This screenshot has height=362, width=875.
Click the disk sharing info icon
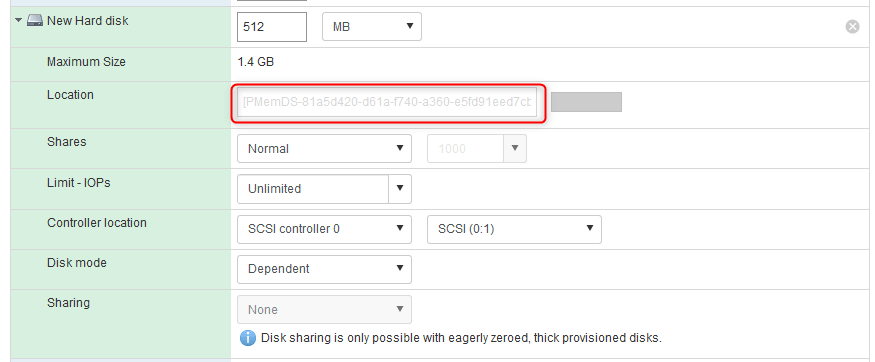247,338
